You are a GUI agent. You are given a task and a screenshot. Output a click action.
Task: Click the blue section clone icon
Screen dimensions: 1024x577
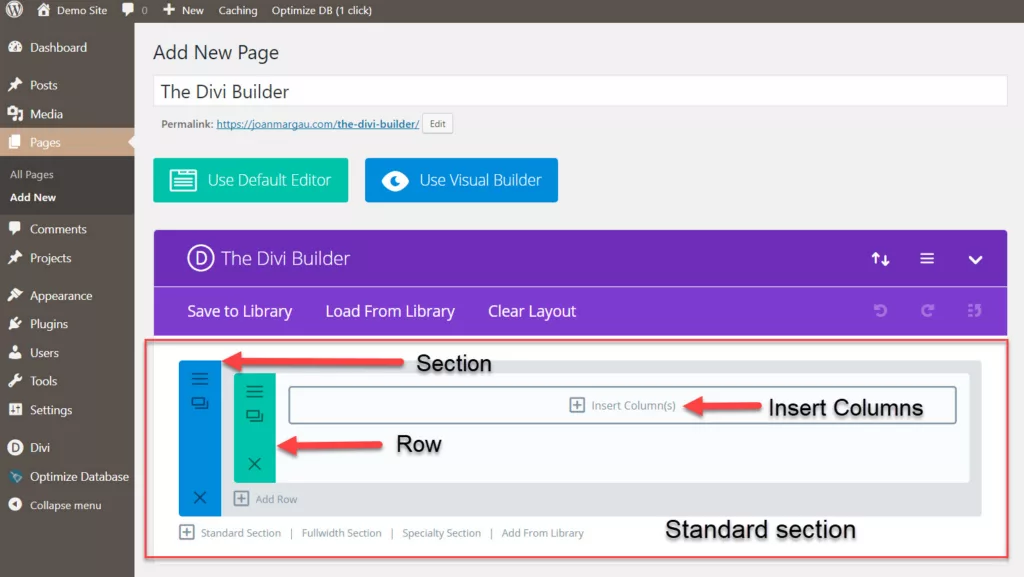click(200, 403)
